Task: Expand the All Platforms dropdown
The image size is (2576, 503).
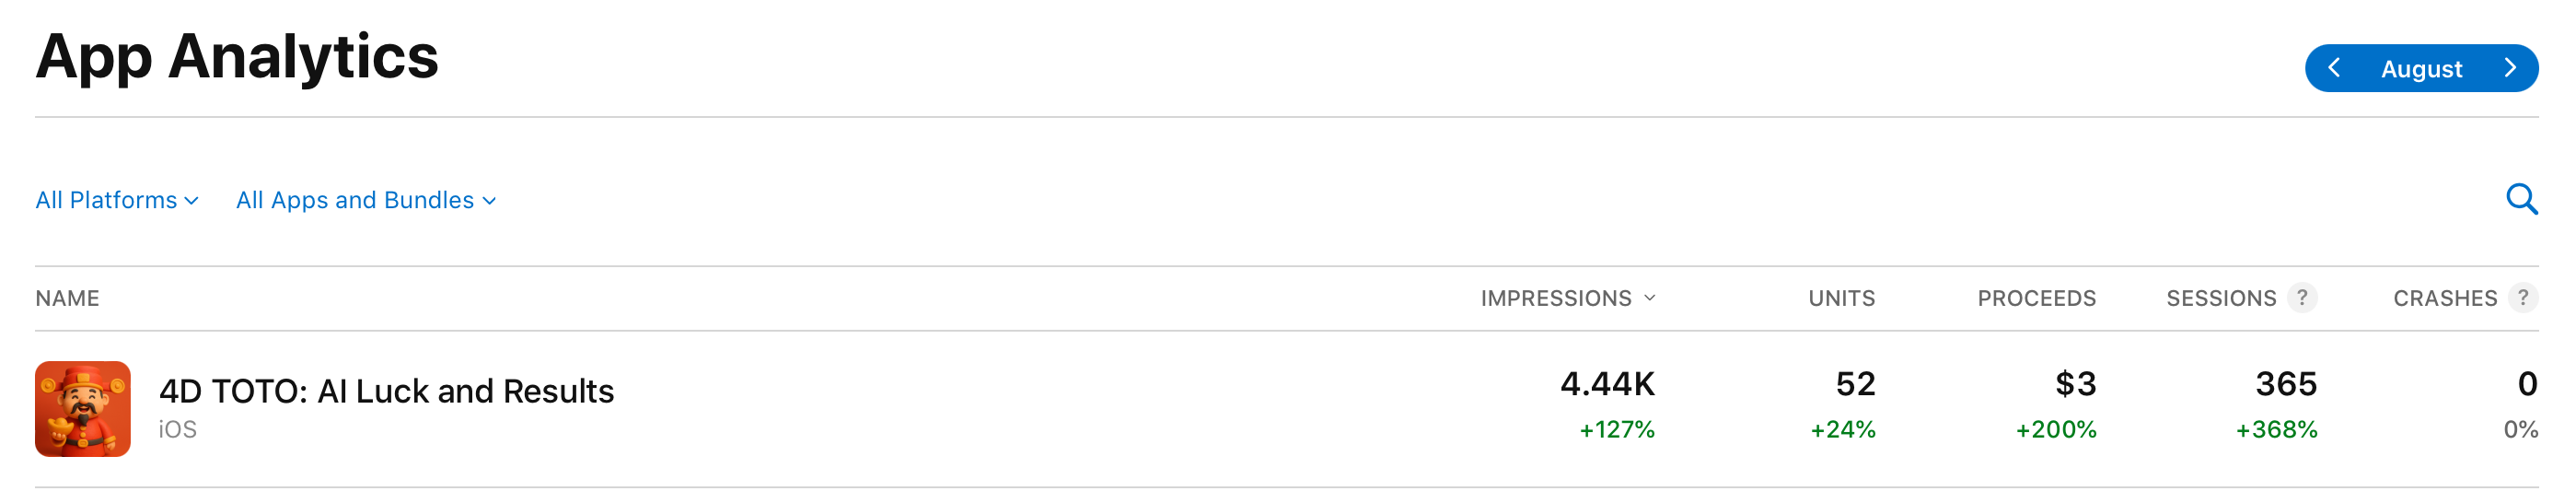Action: pyautogui.click(x=116, y=200)
